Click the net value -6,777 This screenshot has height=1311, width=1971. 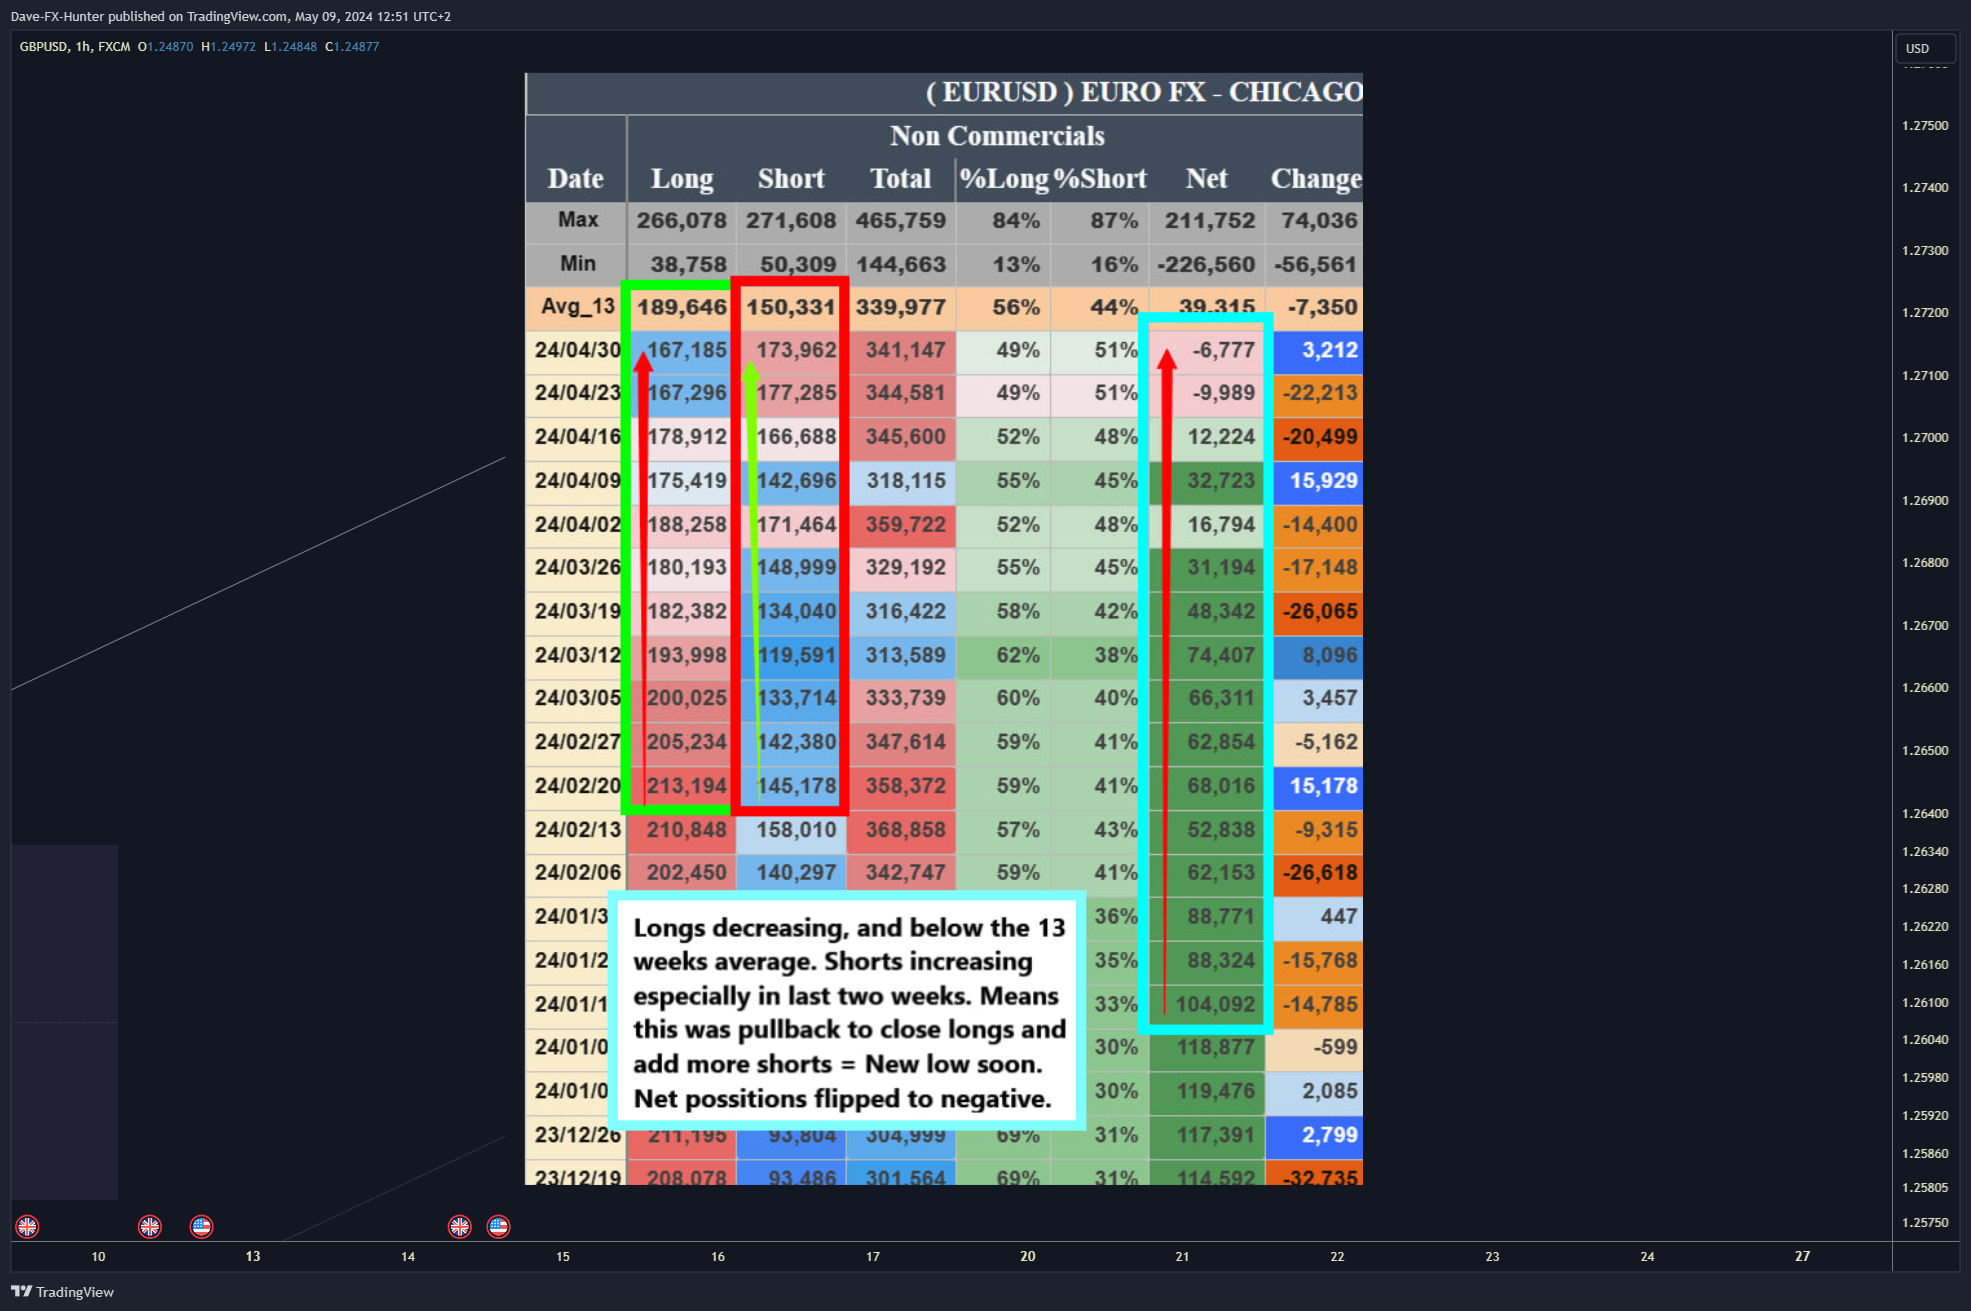click(1222, 350)
